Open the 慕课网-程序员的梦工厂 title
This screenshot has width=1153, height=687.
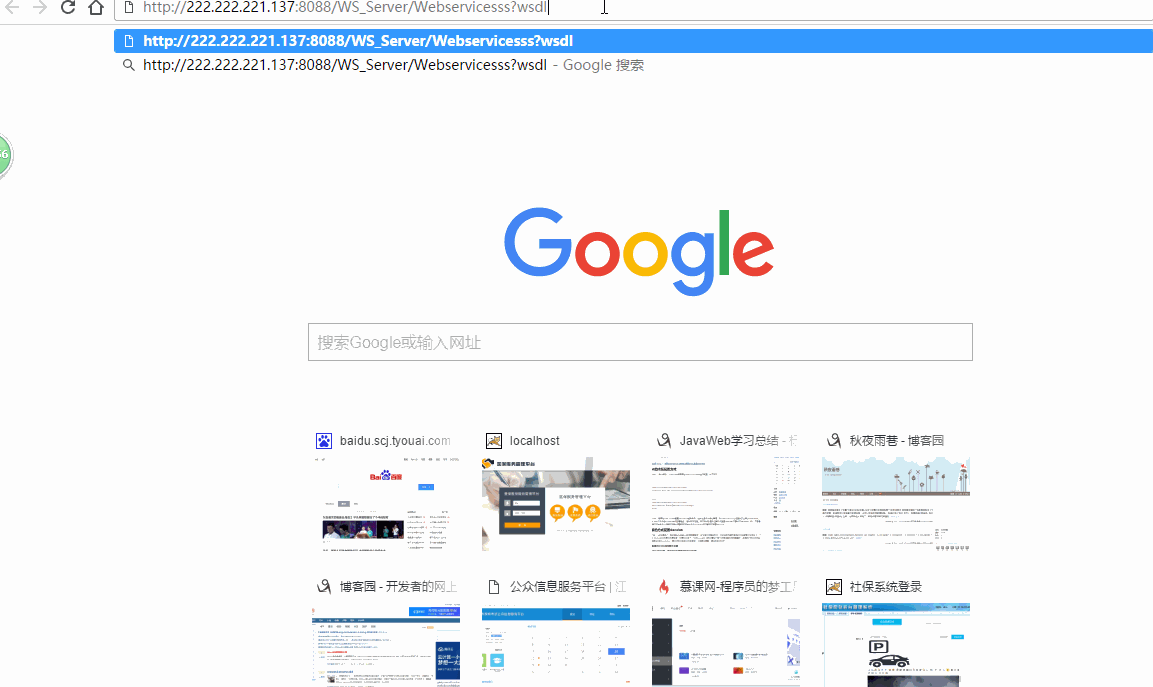point(738,586)
